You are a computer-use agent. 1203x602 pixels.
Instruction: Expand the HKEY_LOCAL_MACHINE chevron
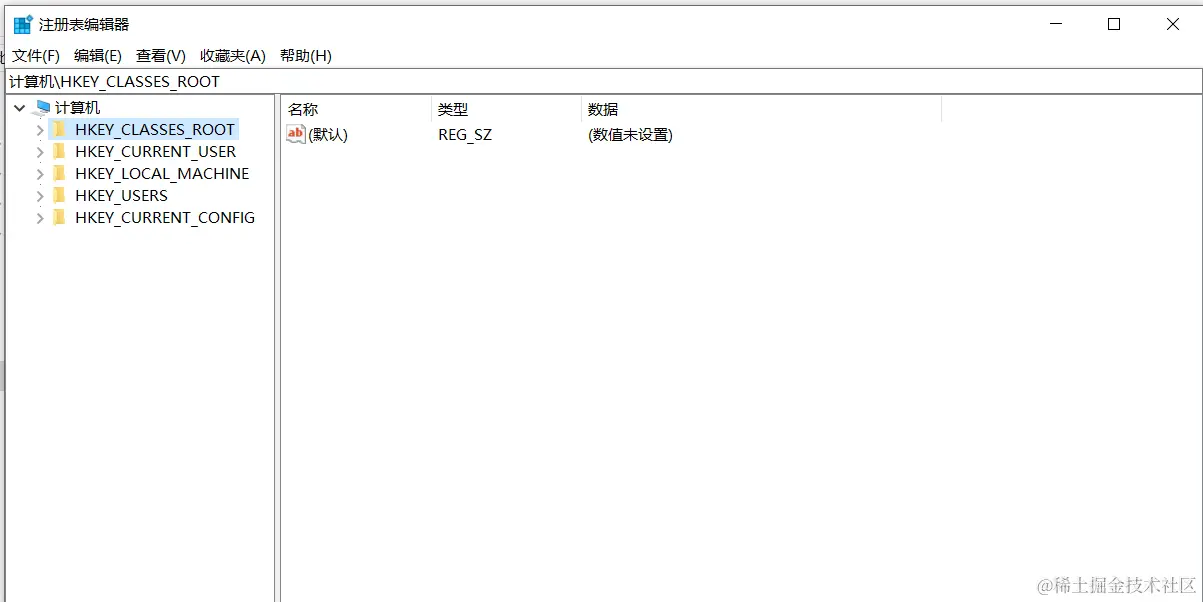coord(40,174)
